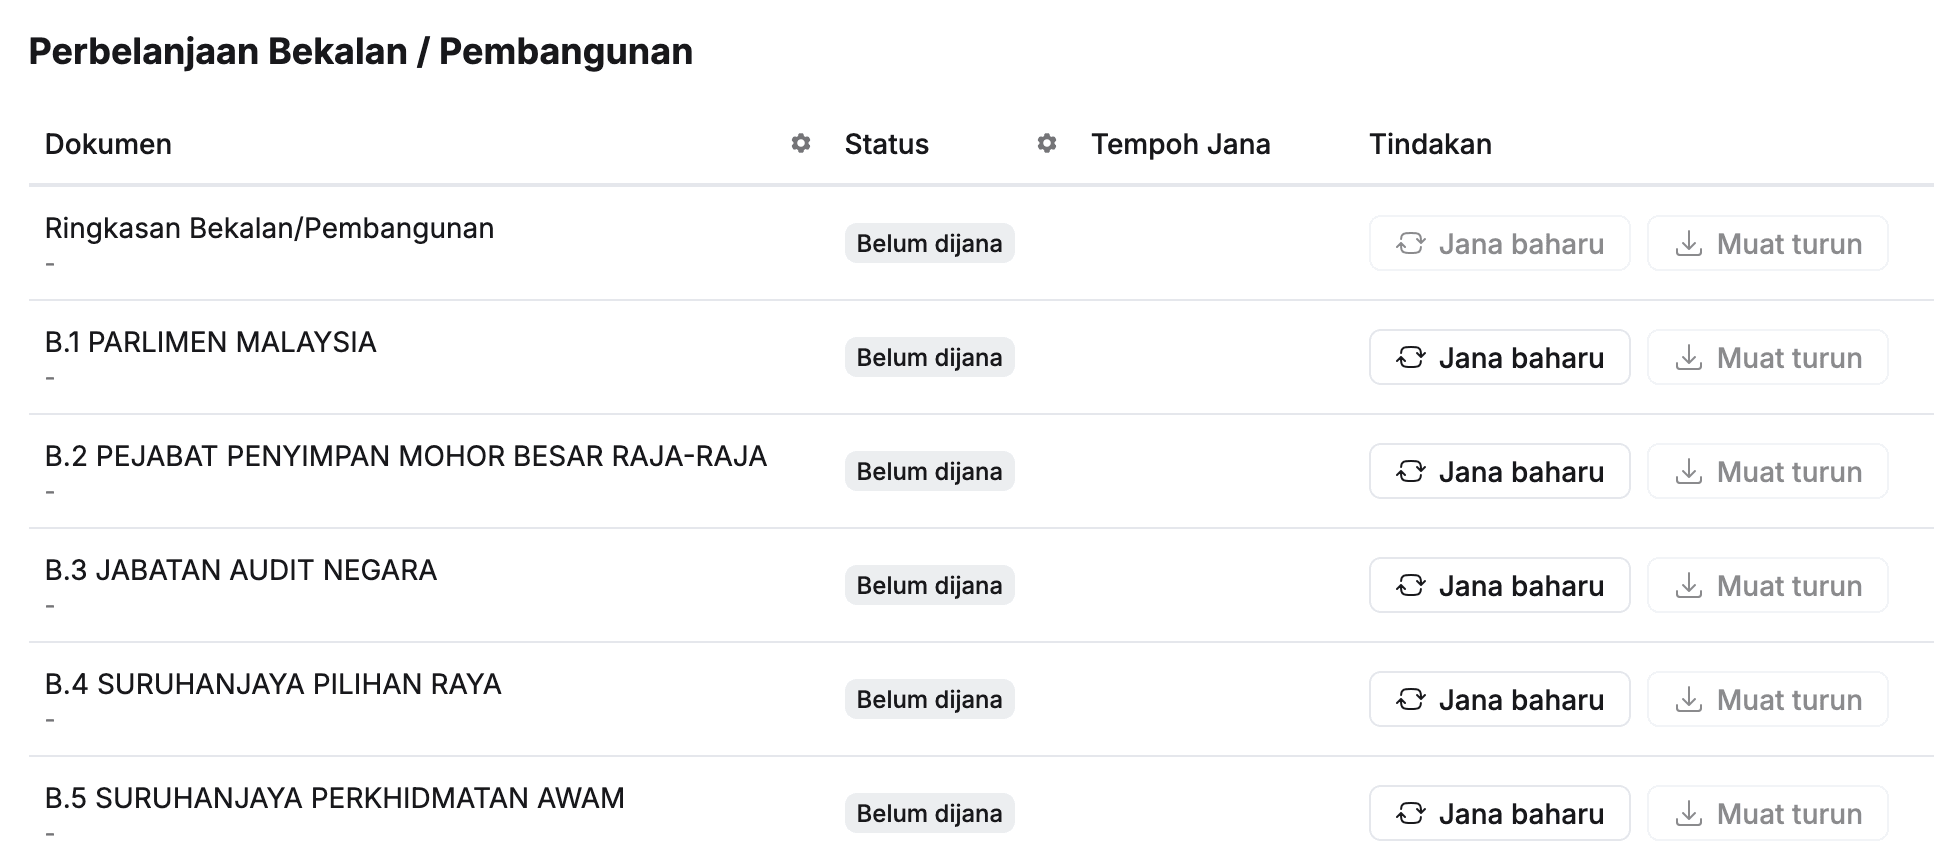Click download icon in Ringkasan Bekalan/Pembangunan row
1934x868 pixels.
pyautogui.click(x=1688, y=244)
